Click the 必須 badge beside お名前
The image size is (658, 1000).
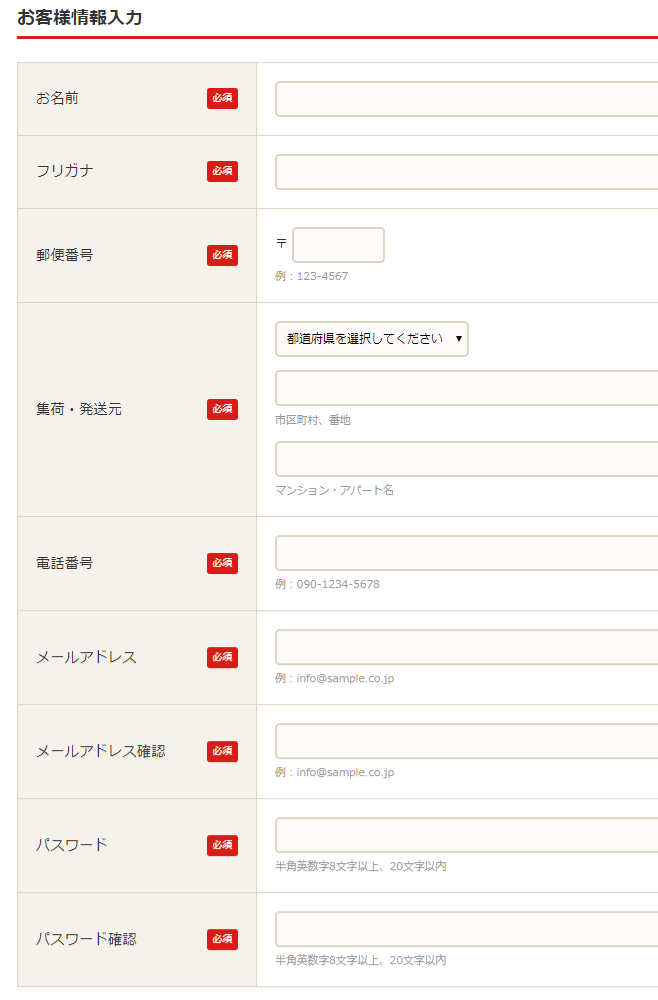(x=222, y=98)
